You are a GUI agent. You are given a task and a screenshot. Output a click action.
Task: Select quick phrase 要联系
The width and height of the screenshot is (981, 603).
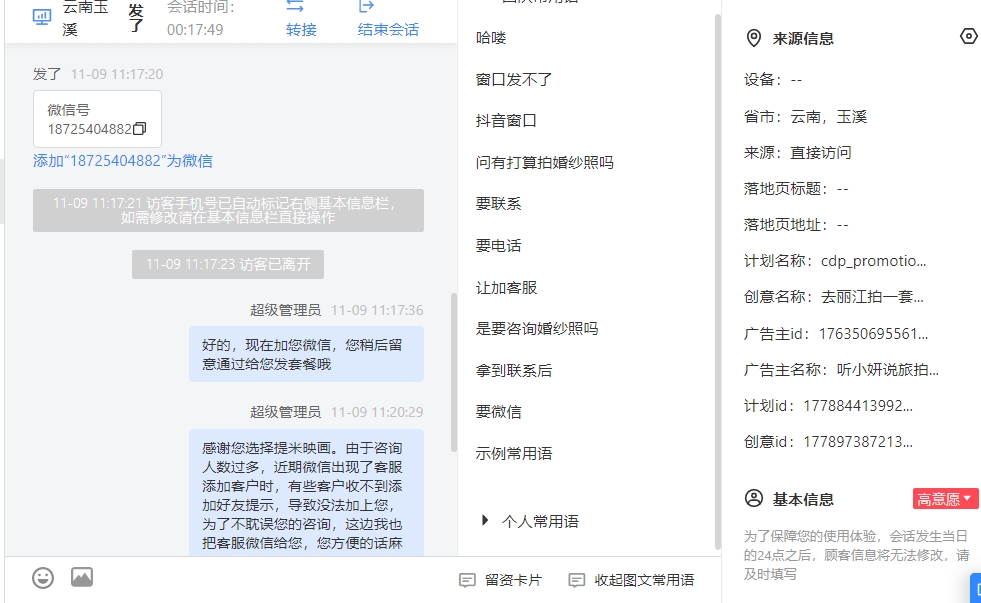coord(499,204)
